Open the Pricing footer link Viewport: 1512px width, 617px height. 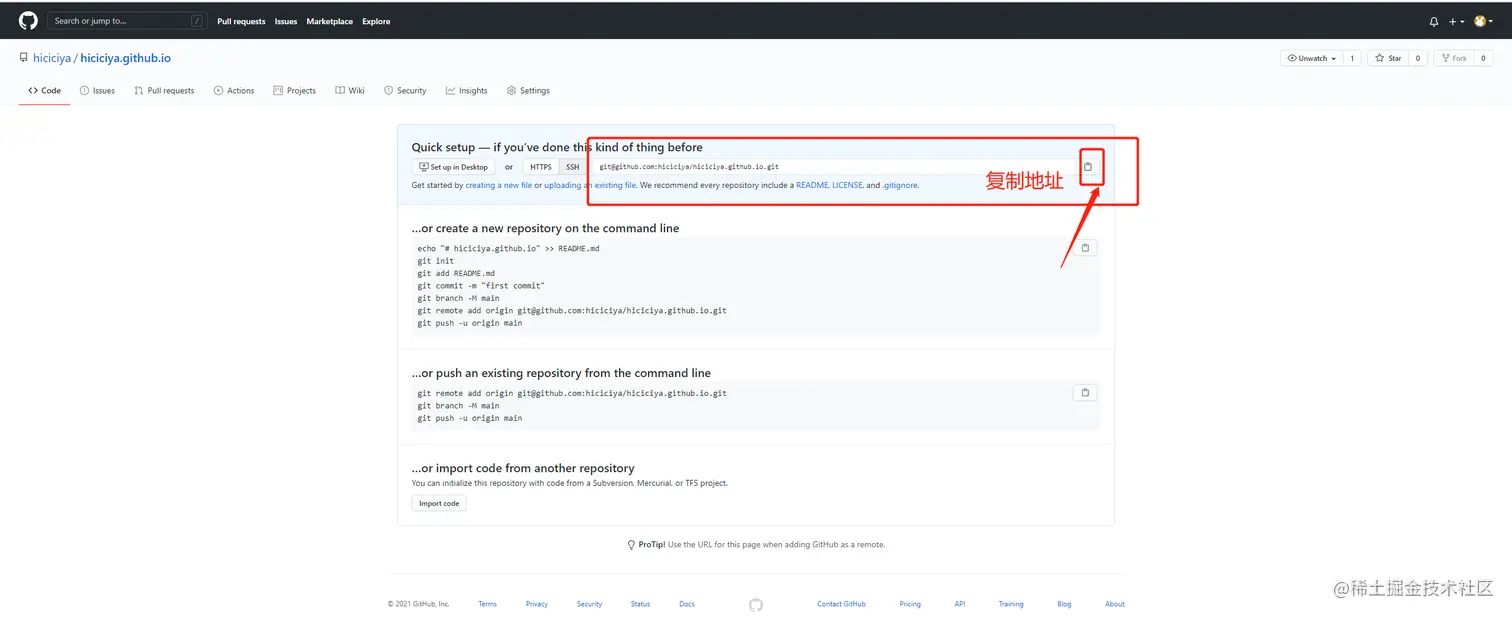click(910, 604)
